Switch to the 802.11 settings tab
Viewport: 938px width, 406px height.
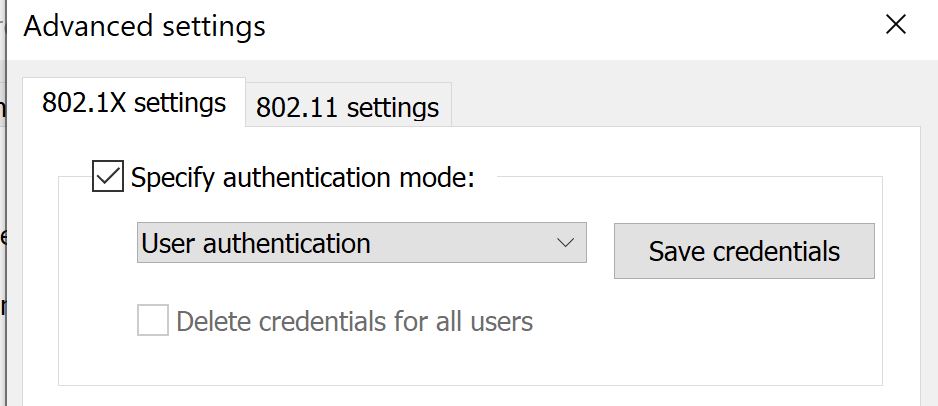point(347,107)
